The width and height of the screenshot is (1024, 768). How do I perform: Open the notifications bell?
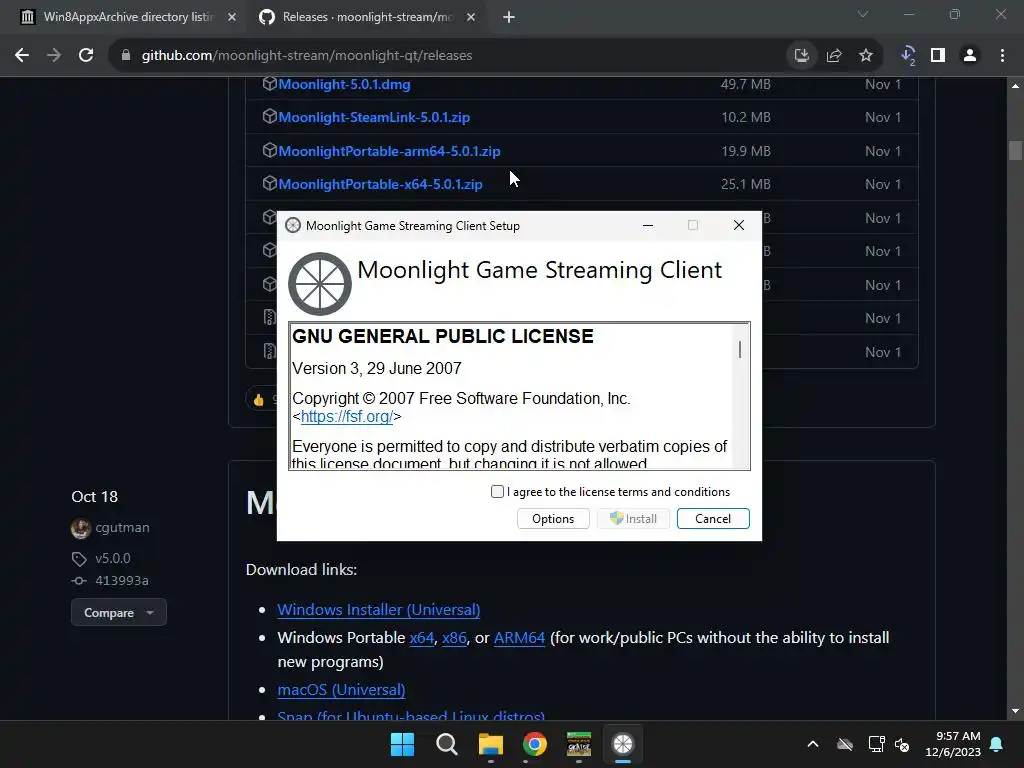point(997,744)
